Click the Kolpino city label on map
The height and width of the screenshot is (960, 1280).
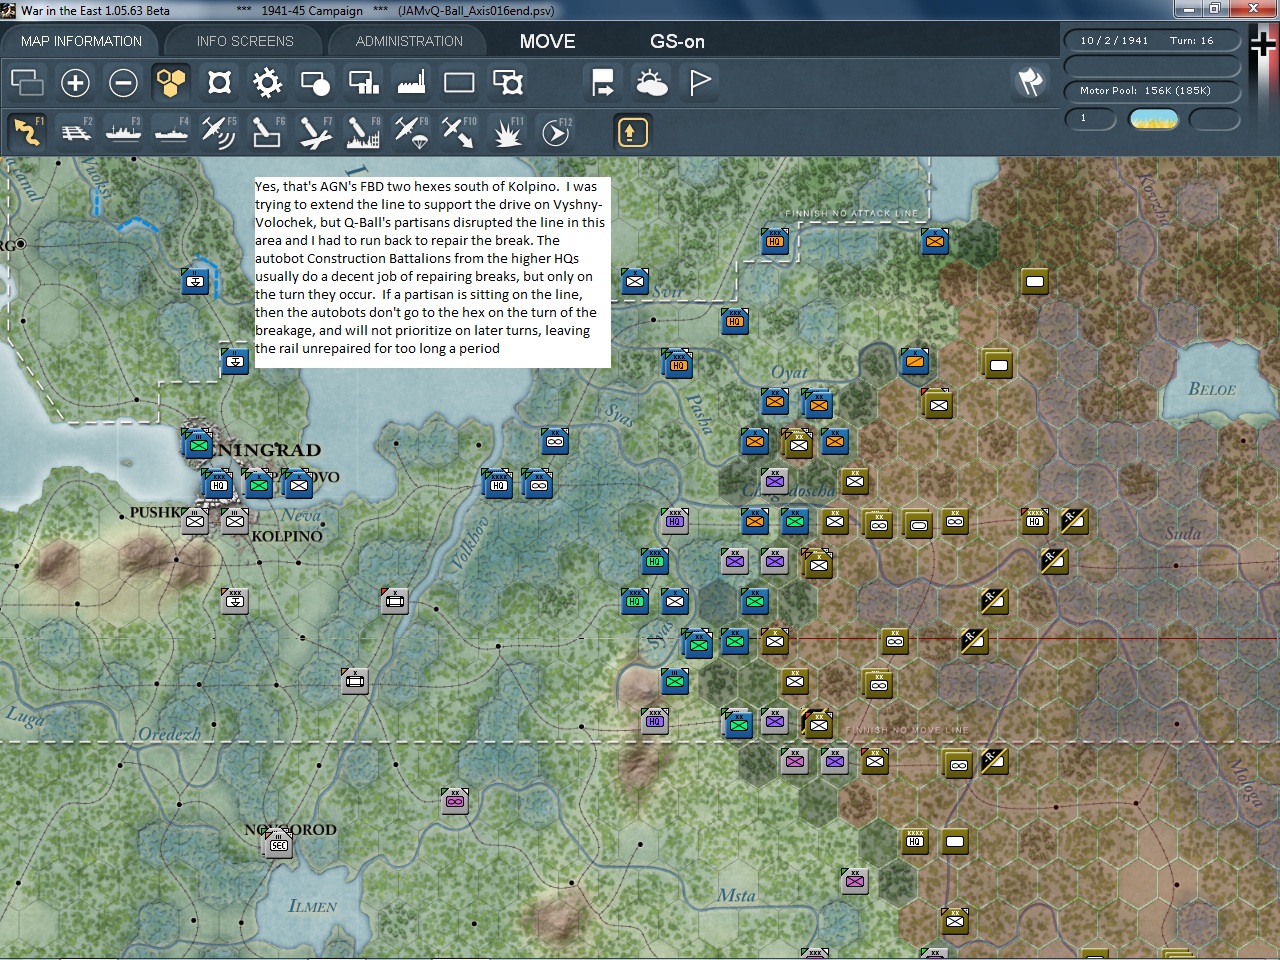point(287,536)
